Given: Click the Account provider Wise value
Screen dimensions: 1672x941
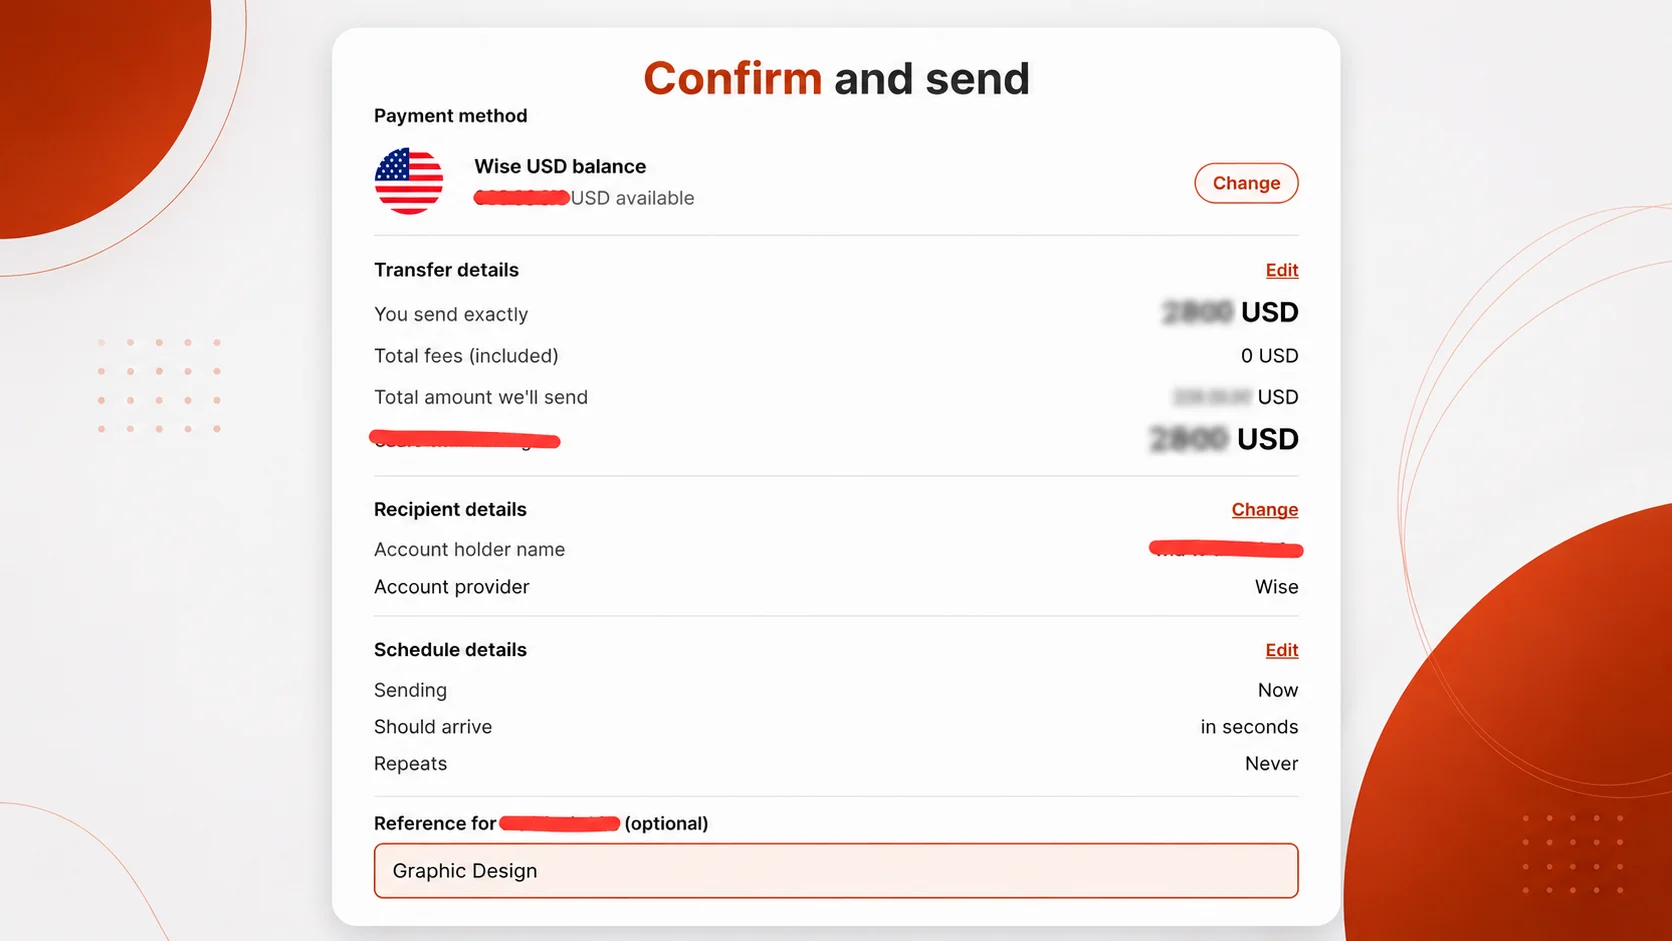Looking at the screenshot, I should coord(1276,587).
